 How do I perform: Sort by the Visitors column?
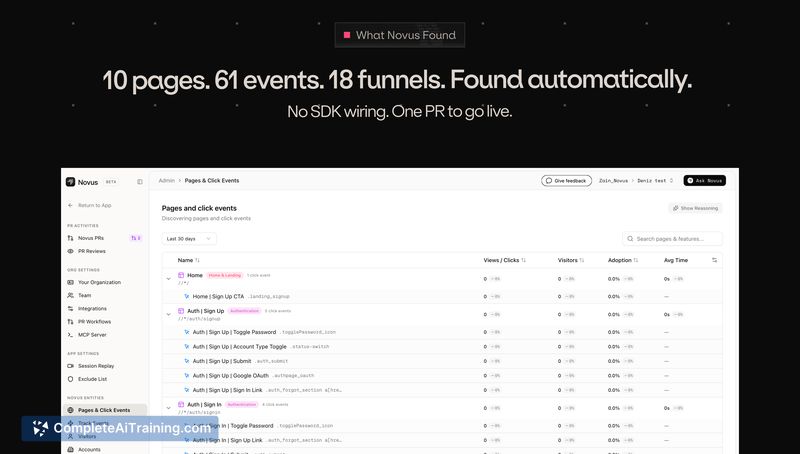click(x=570, y=260)
